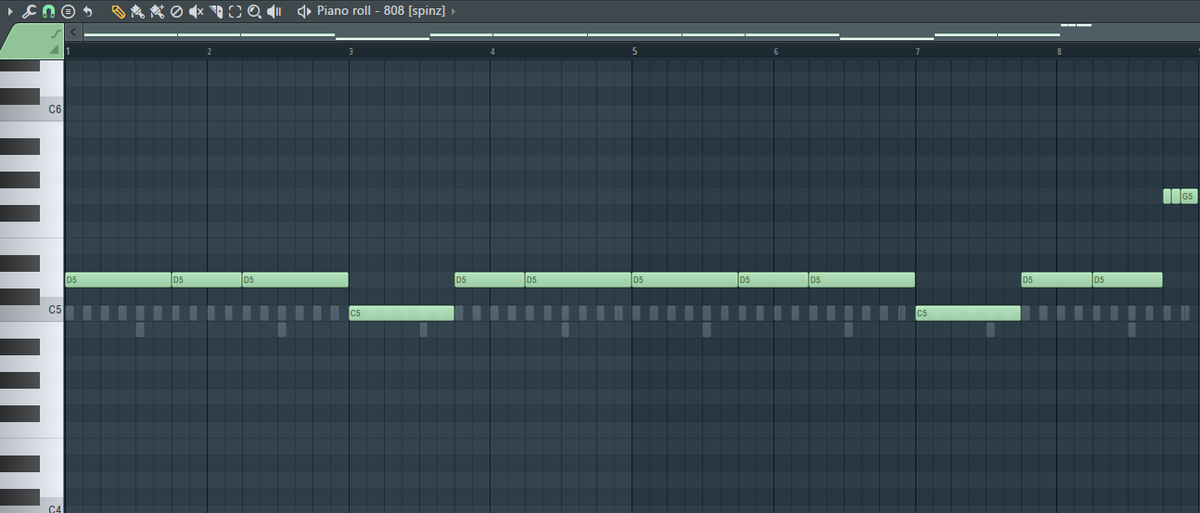Image resolution: width=1200 pixels, height=513 pixels.
Task: Activate the Playback scrub speaker tool
Action: pos(274,12)
